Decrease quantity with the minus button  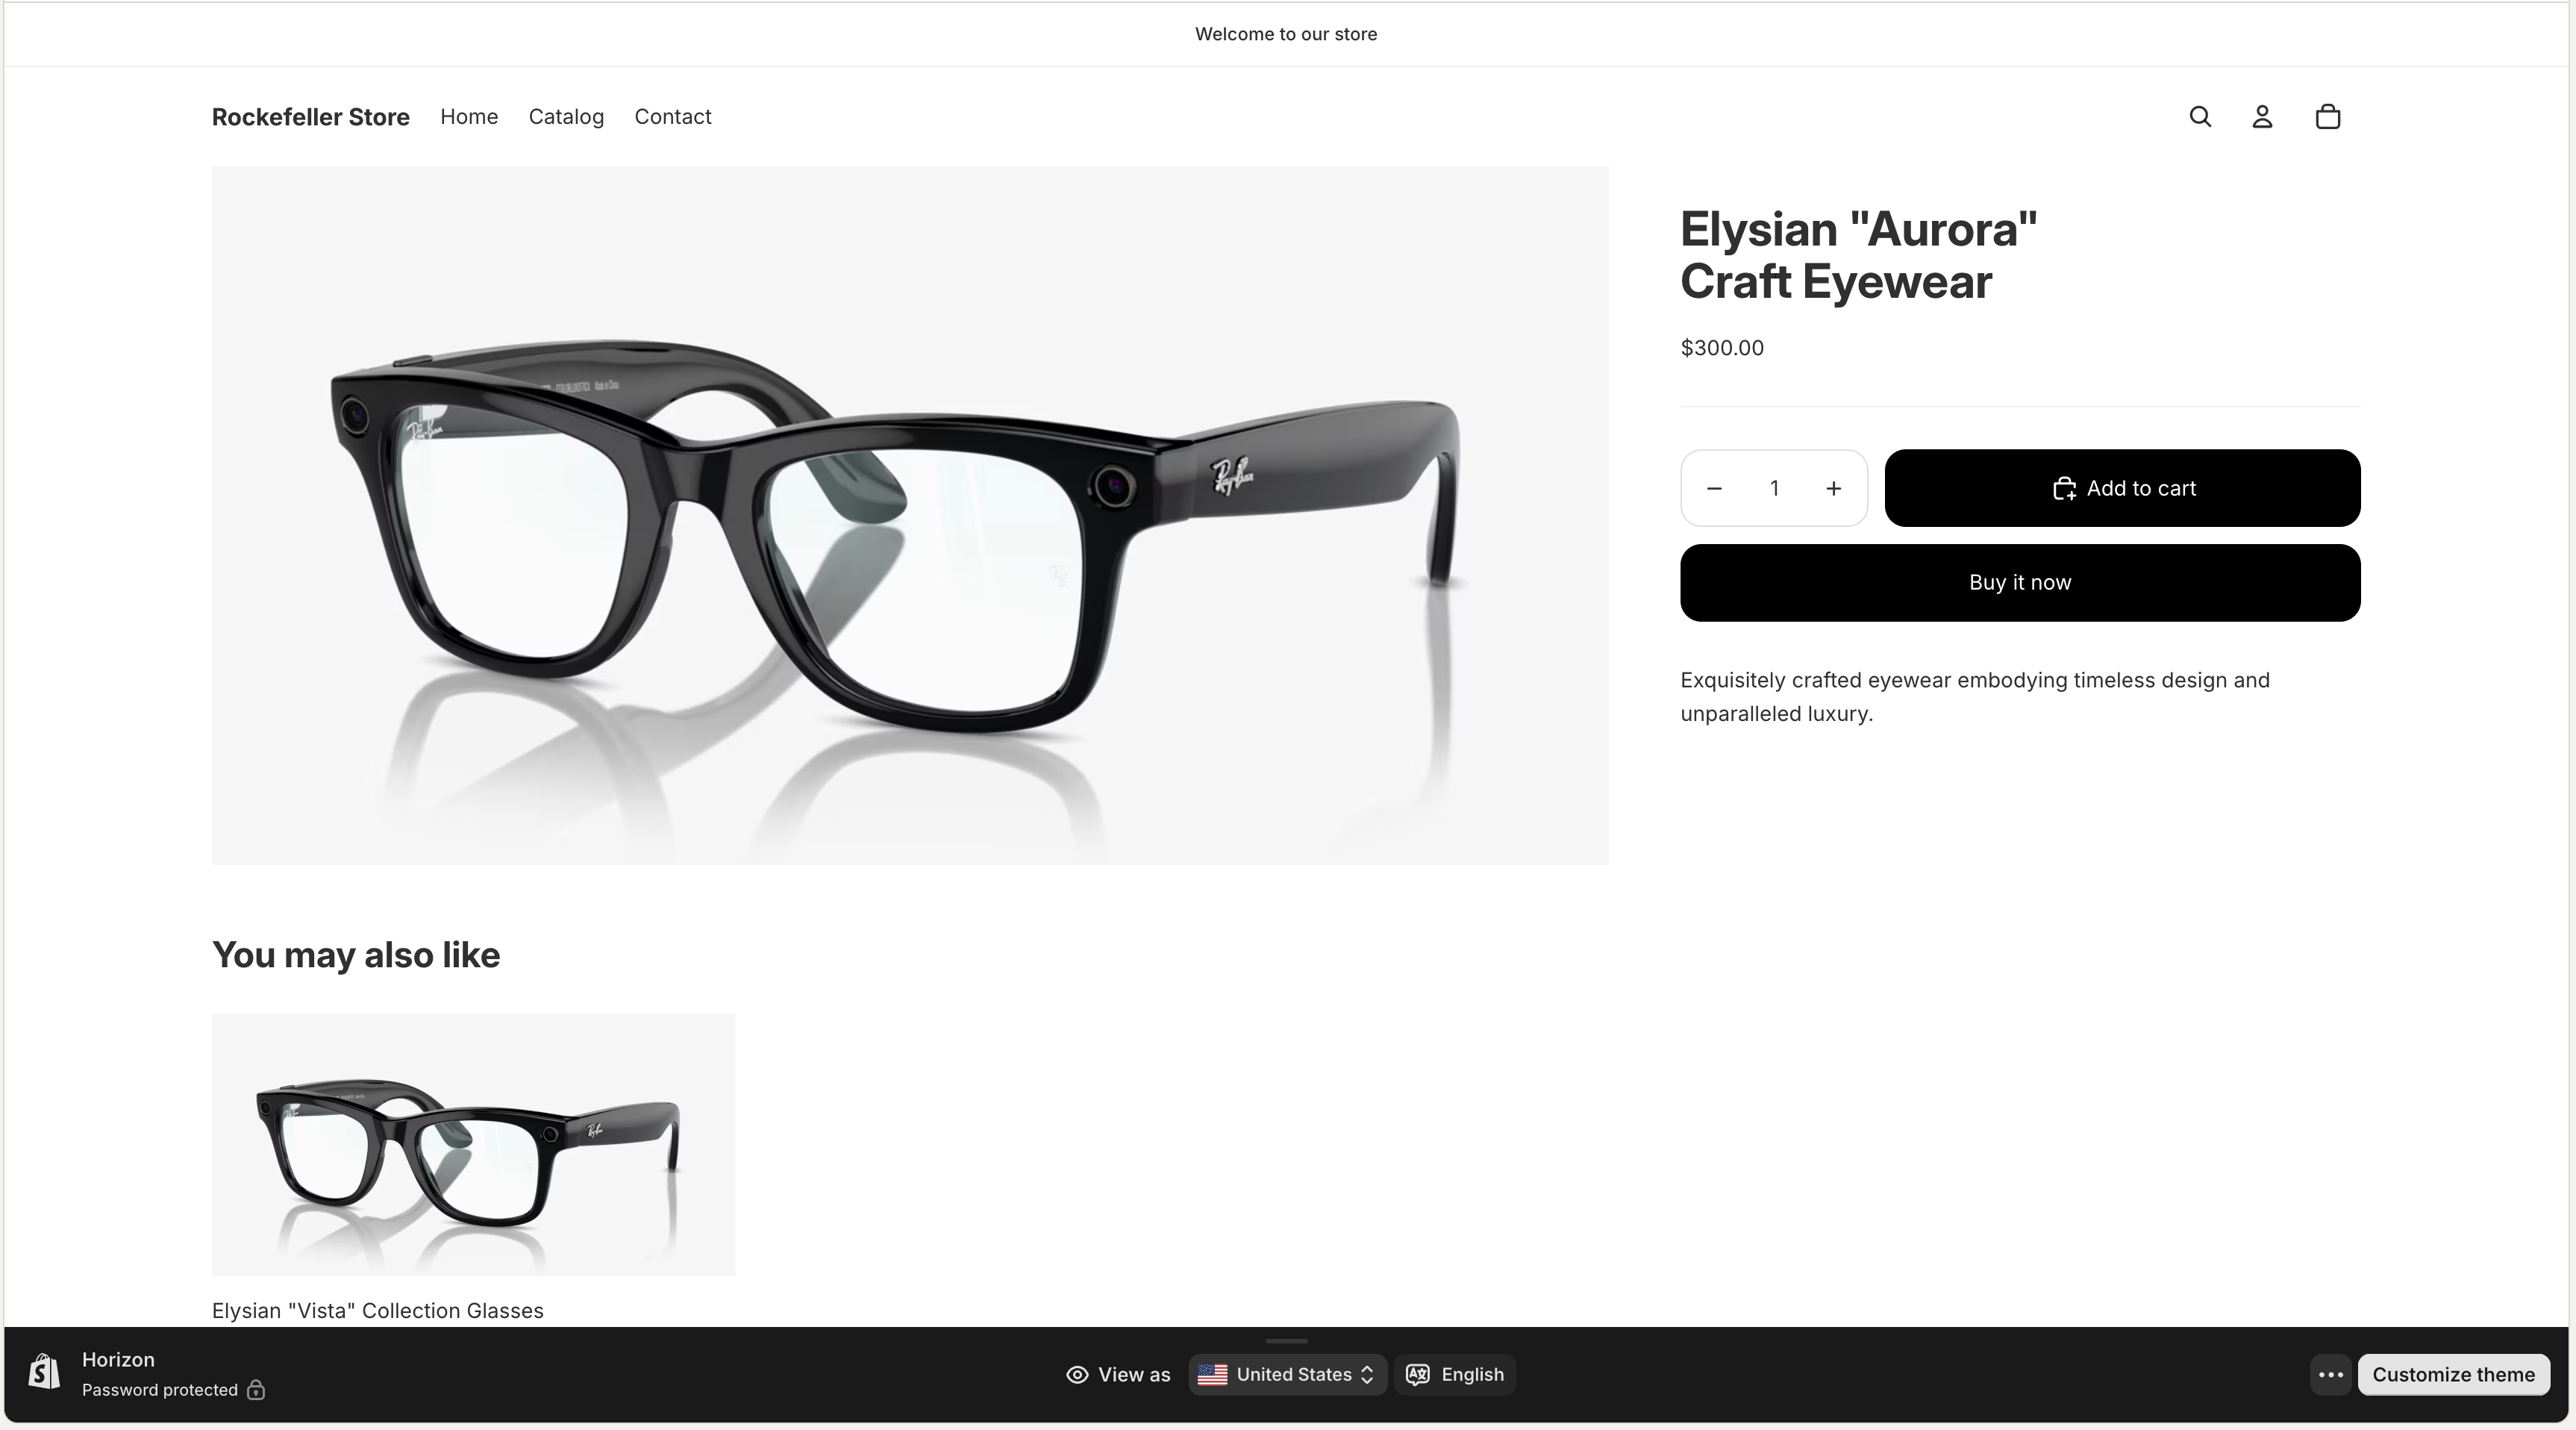point(1714,488)
